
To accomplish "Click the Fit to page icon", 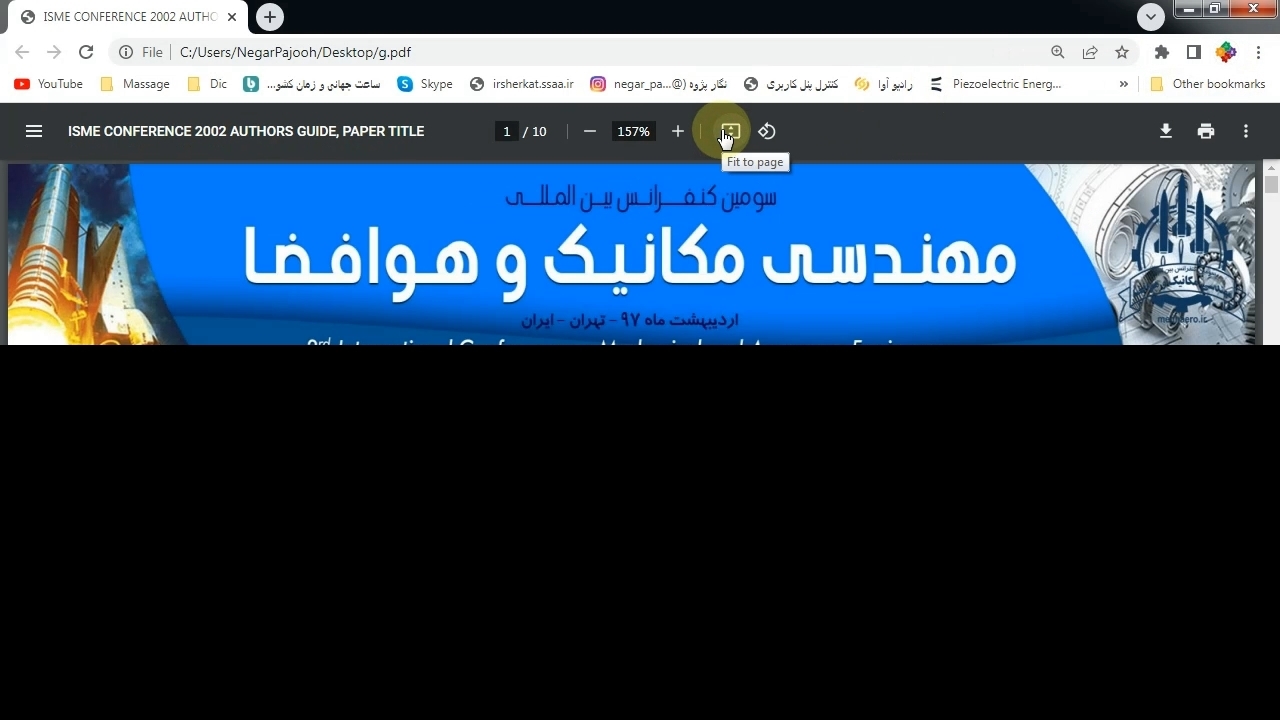I will [730, 131].
